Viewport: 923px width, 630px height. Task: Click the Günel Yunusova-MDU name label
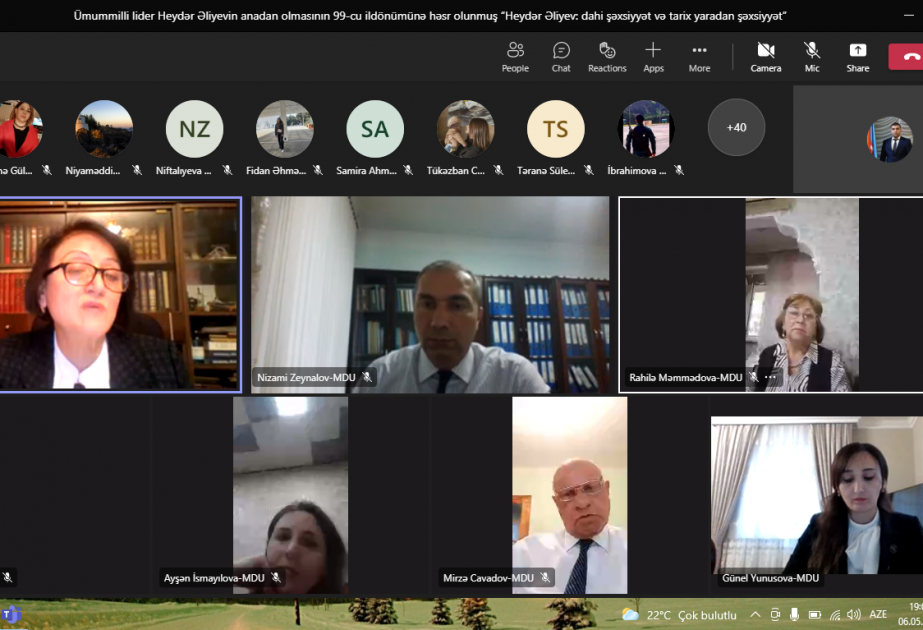point(771,578)
